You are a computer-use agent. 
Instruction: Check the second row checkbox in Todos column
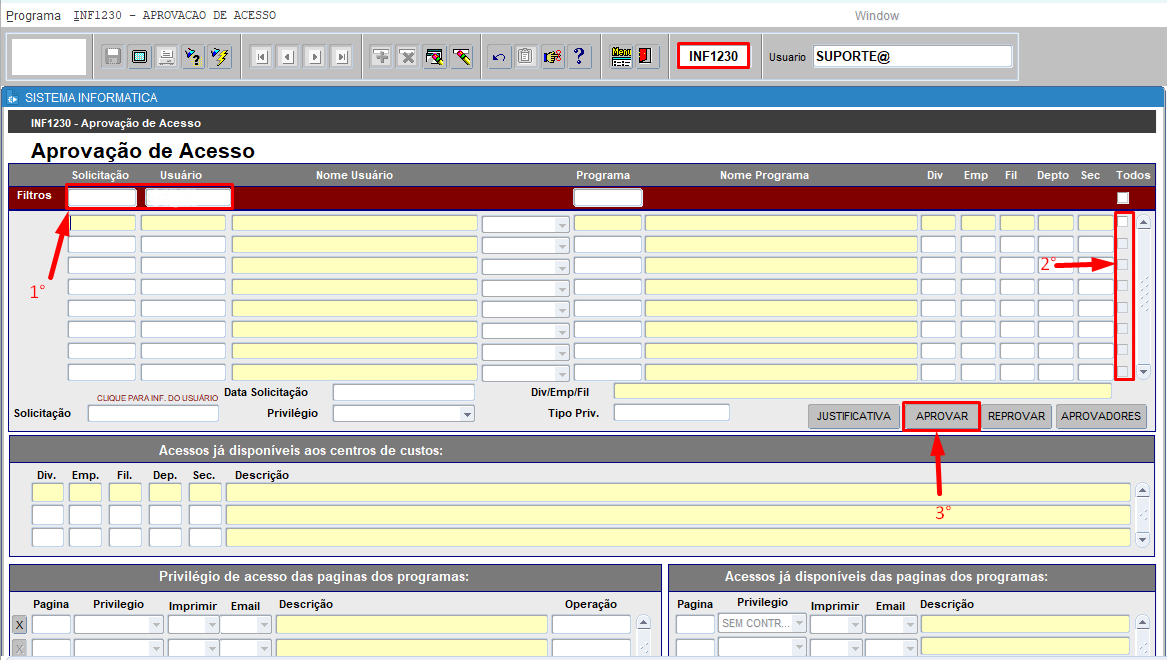(1123, 243)
